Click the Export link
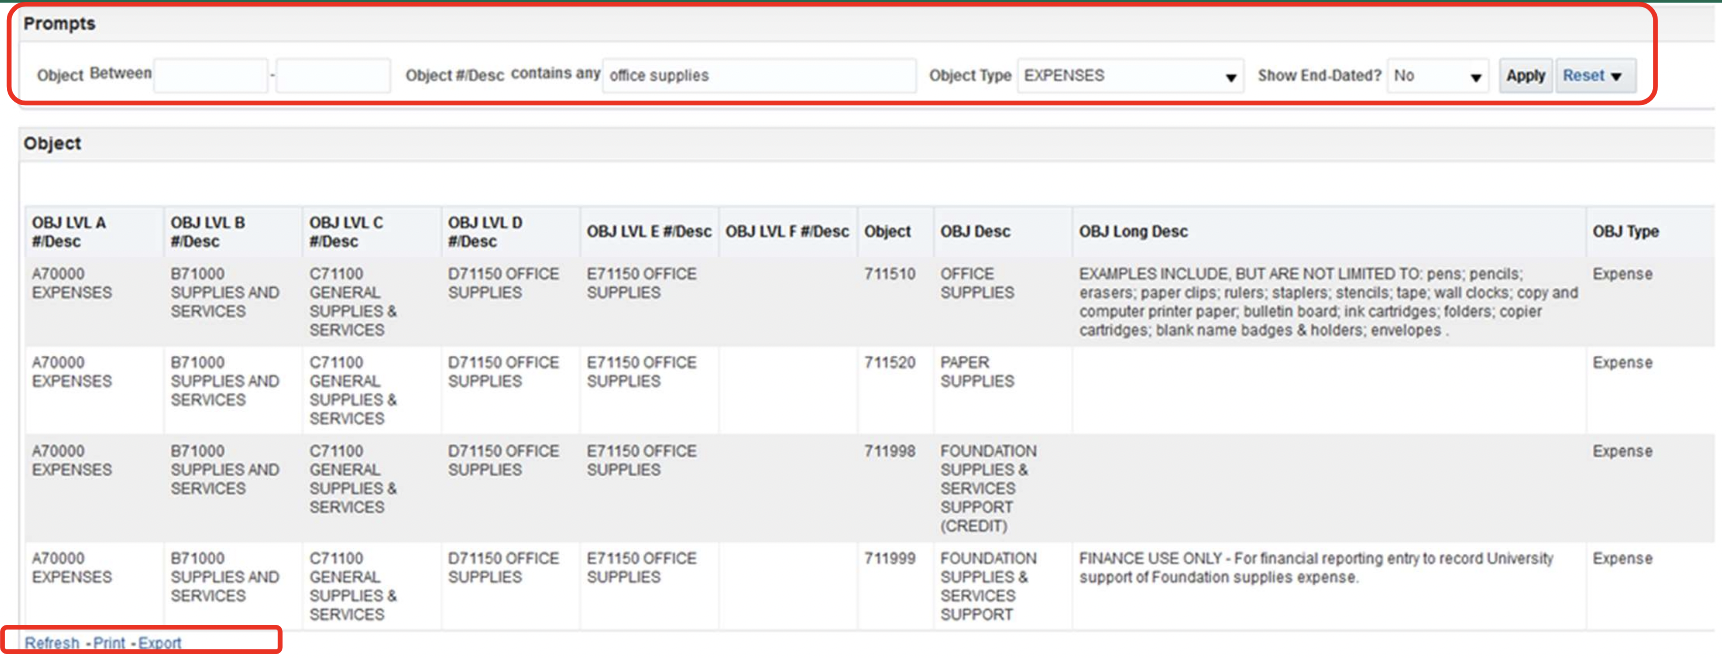The height and width of the screenshot is (658, 1722). [x=160, y=643]
